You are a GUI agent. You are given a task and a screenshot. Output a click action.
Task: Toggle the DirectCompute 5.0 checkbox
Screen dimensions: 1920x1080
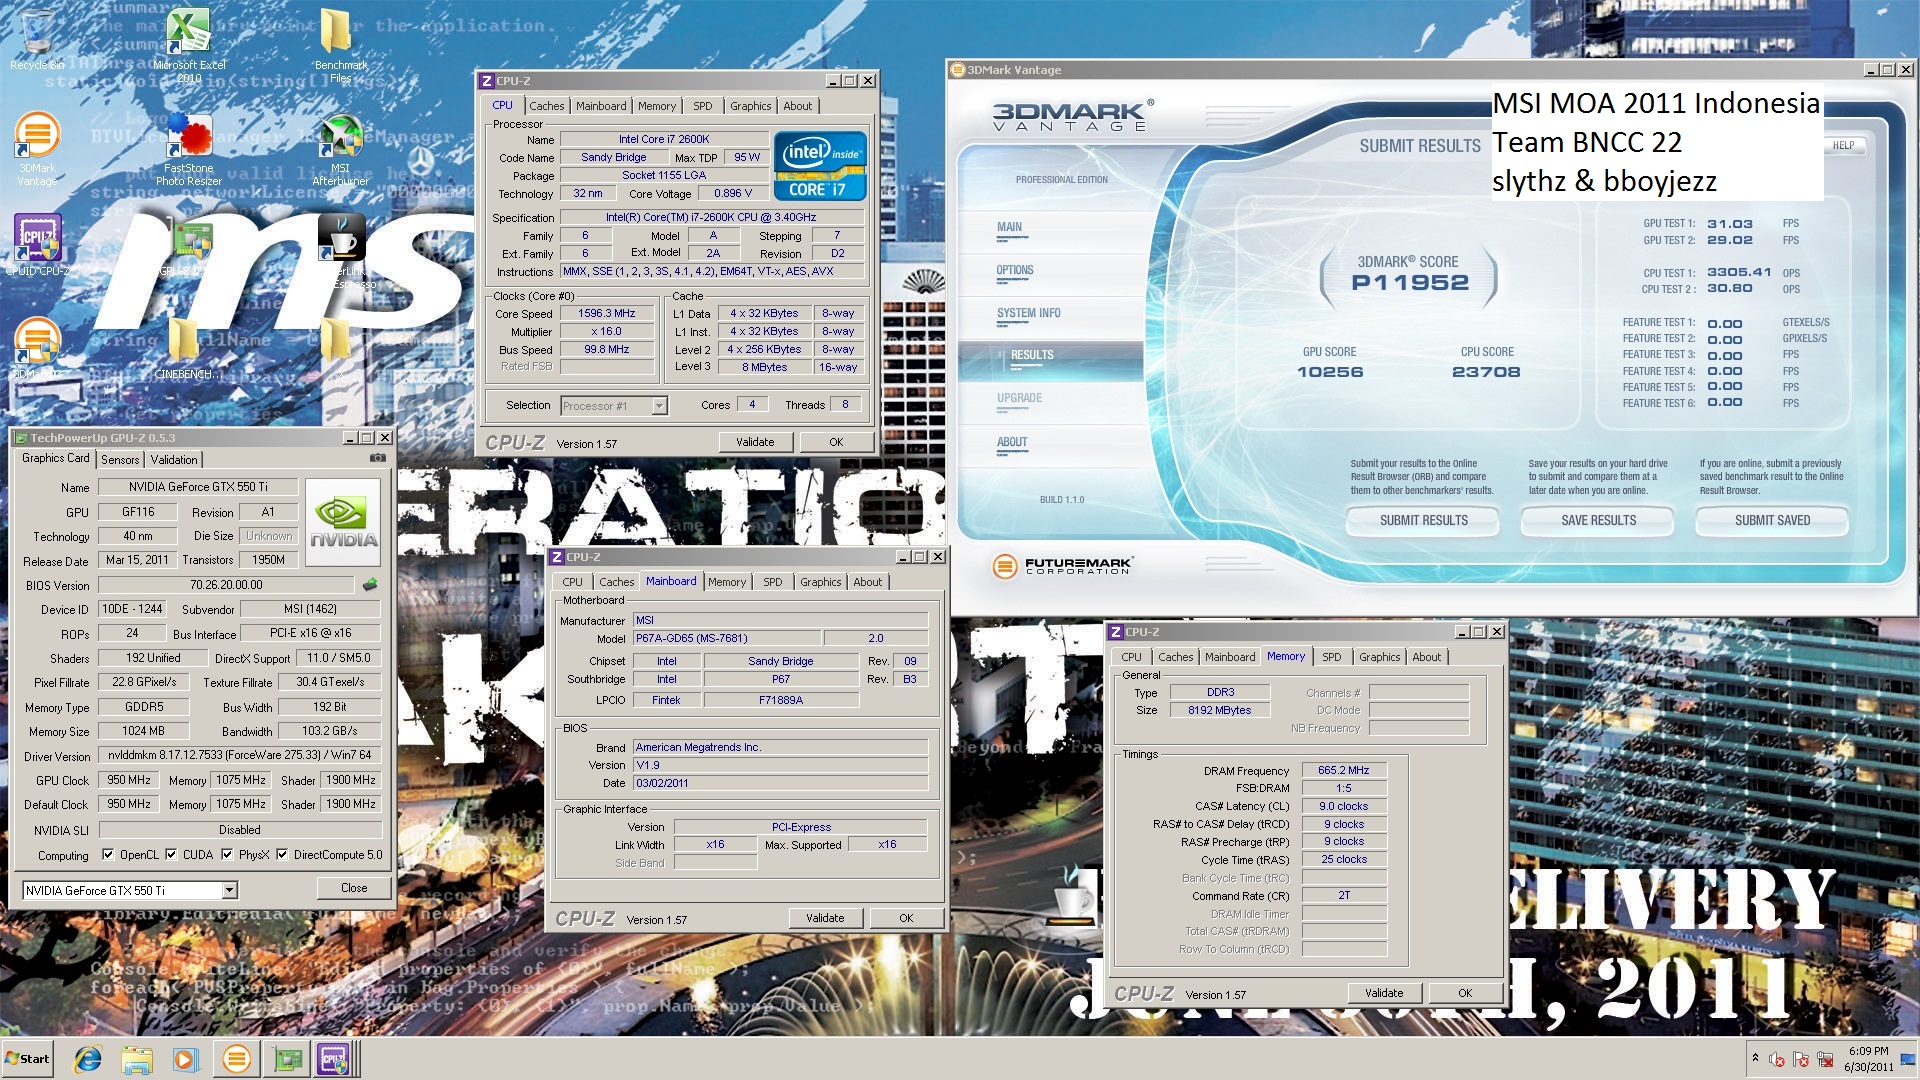[x=283, y=855]
